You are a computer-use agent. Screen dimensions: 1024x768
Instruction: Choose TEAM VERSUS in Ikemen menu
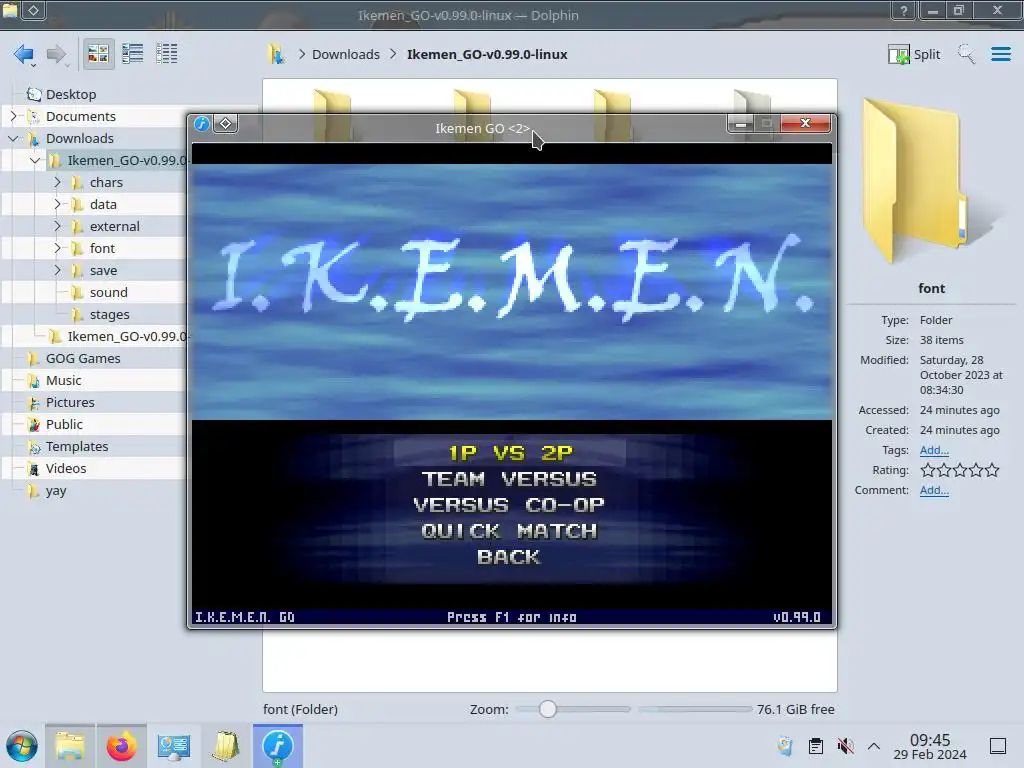coord(509,479)
